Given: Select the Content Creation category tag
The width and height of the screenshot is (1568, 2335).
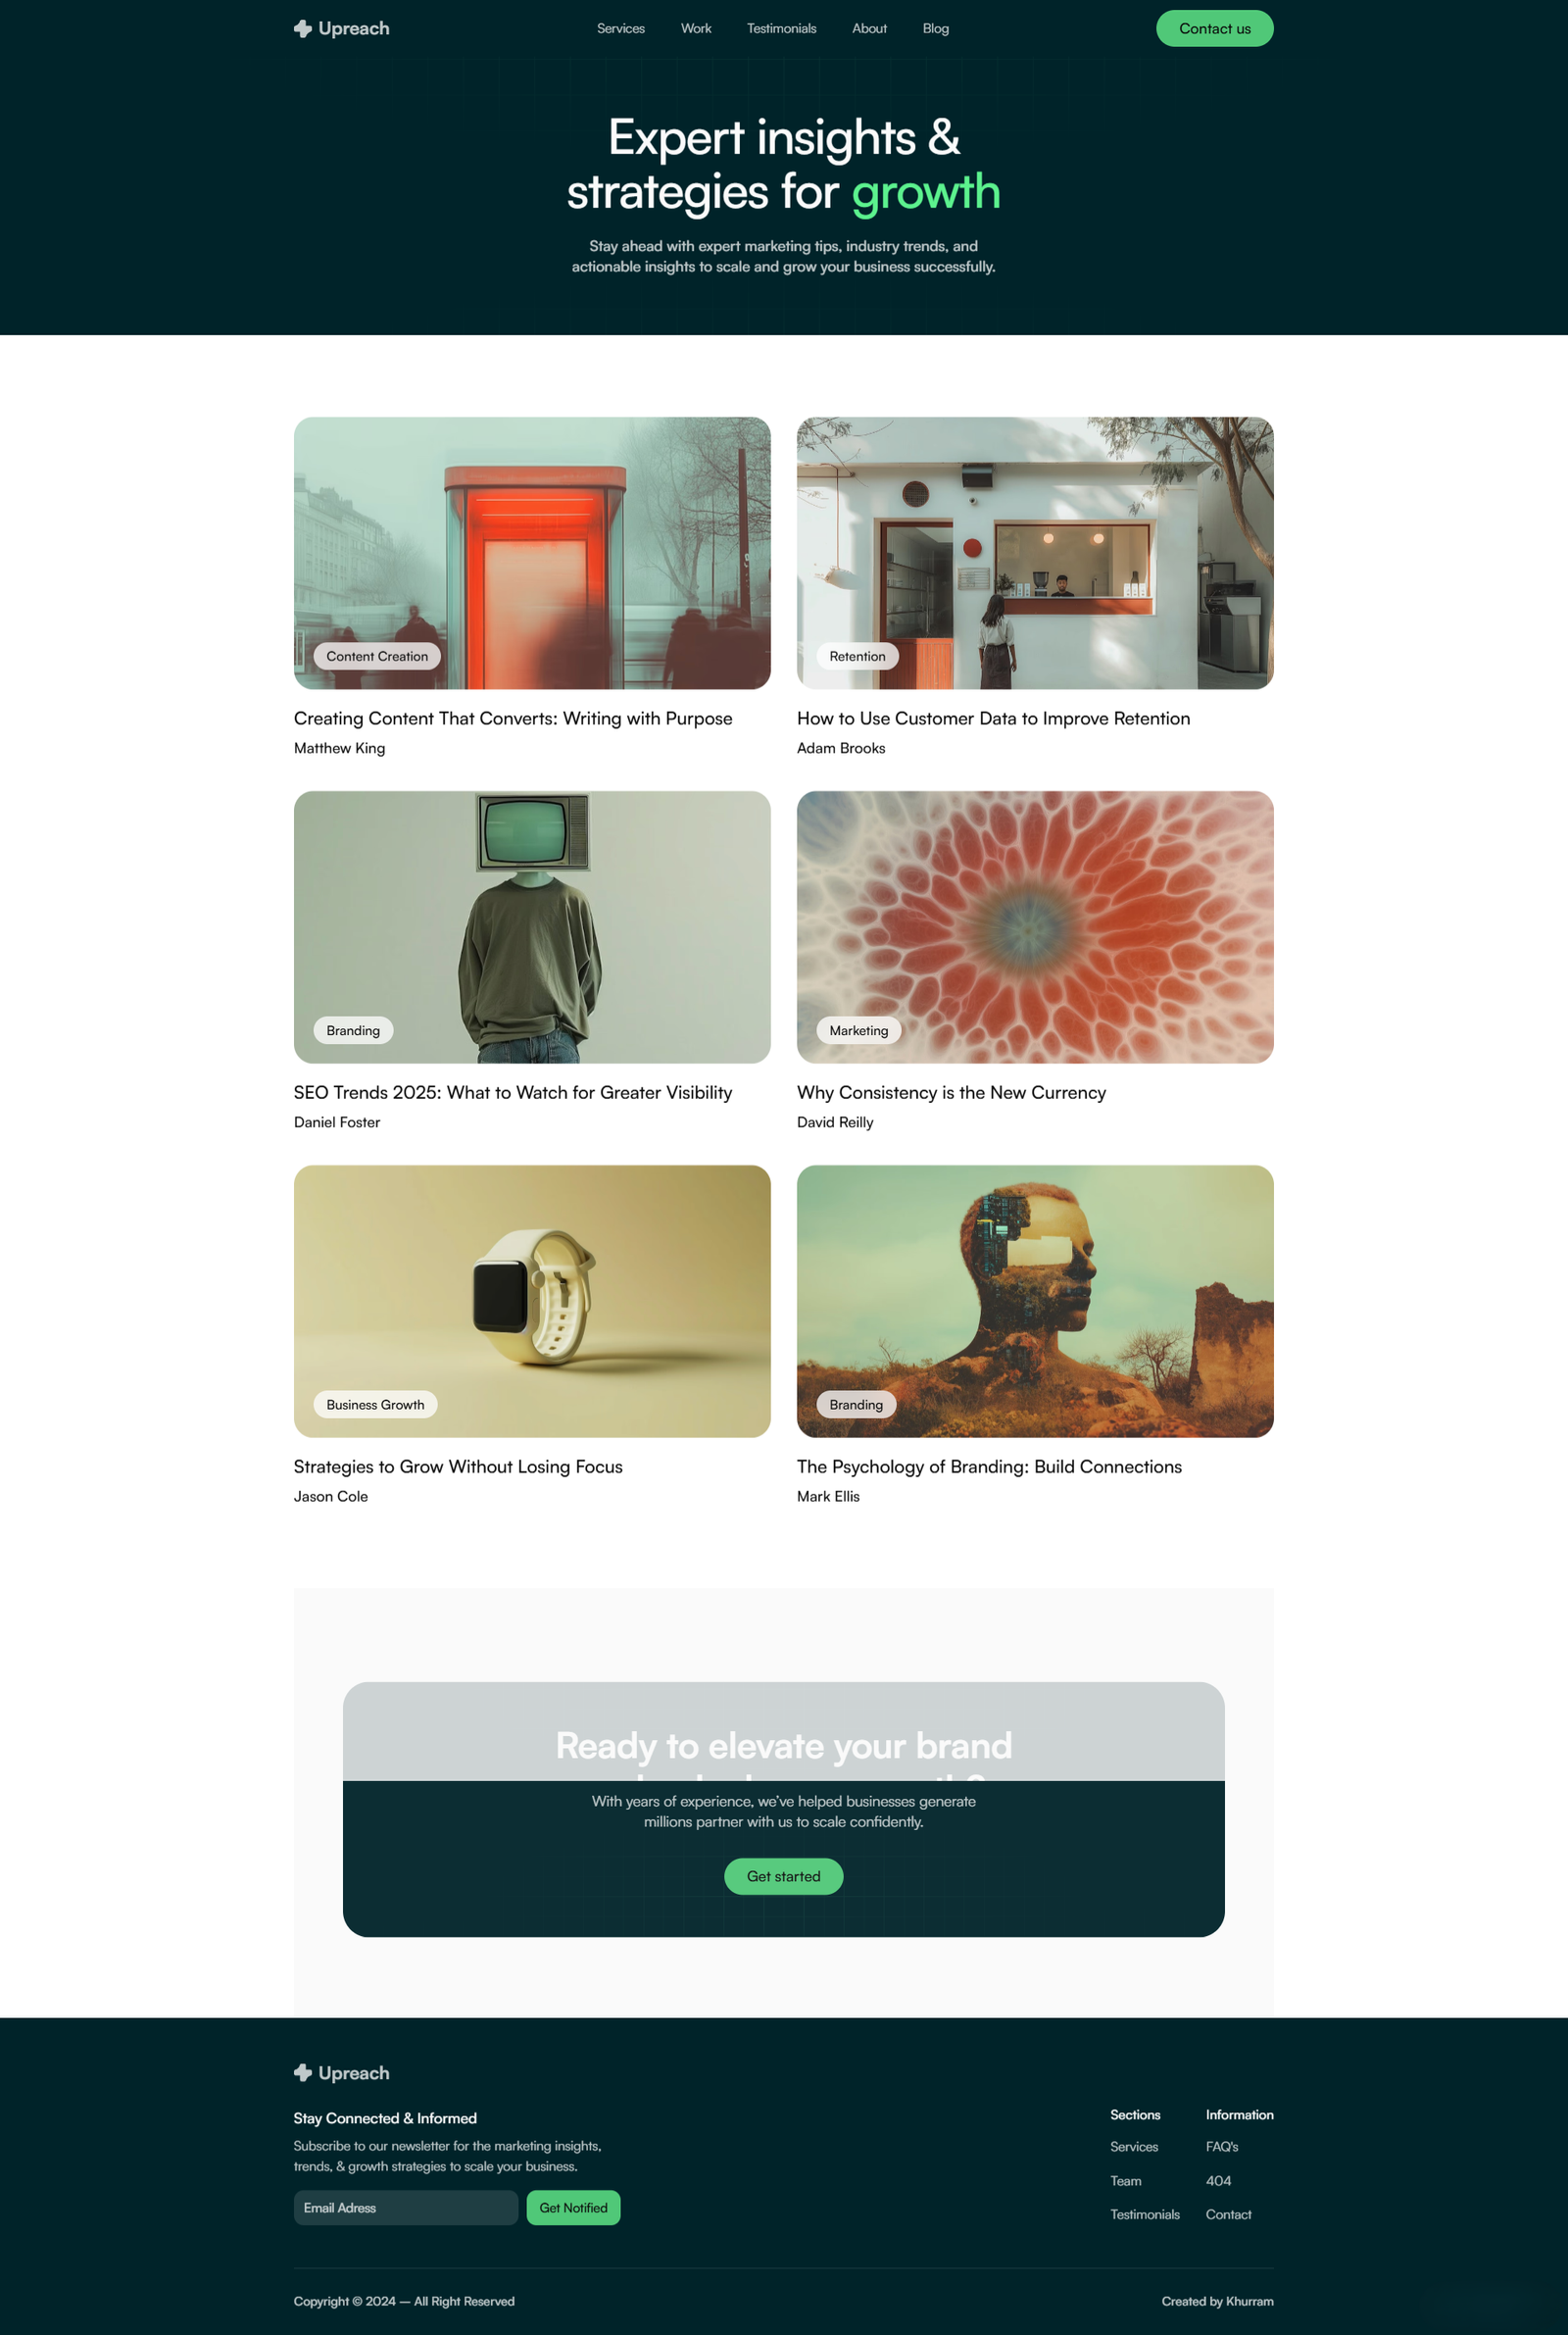Looking at the screenshot, I should (377, 656).
